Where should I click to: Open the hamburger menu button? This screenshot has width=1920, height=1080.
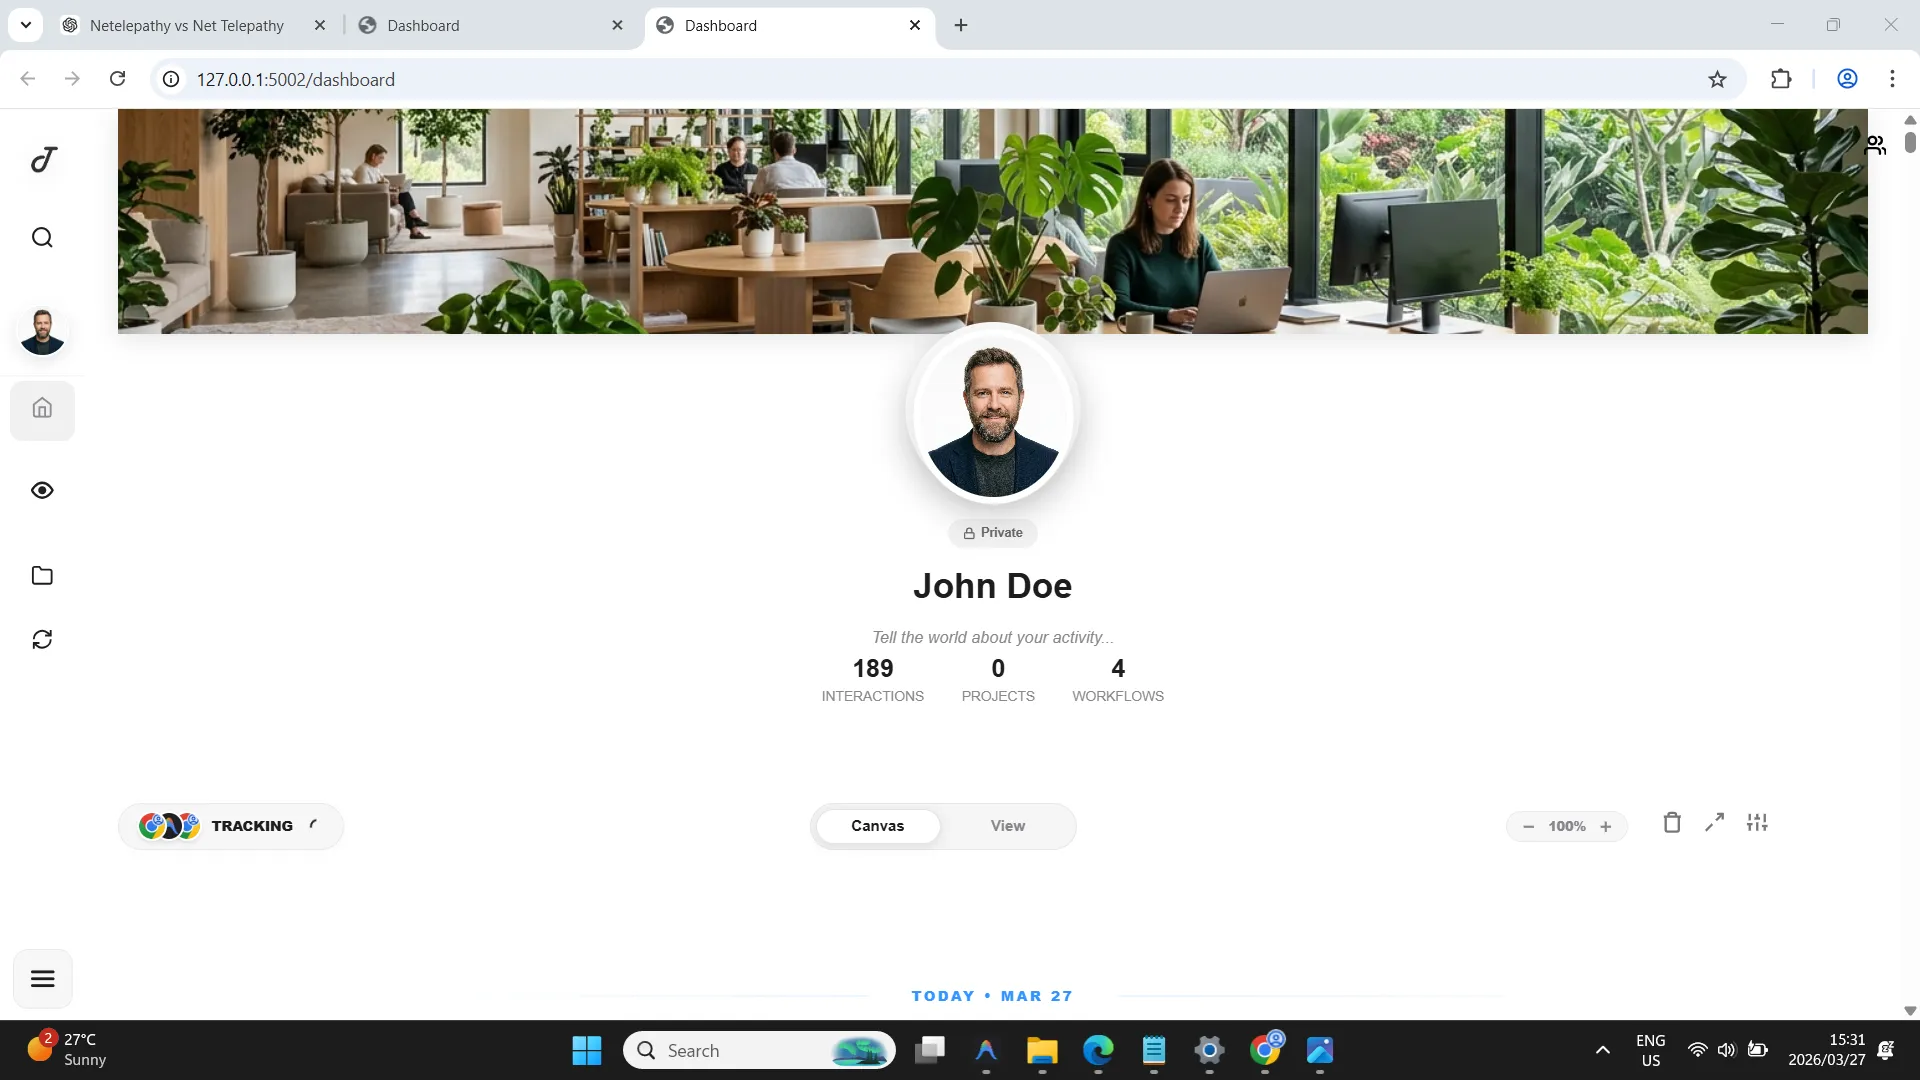click(42, 979)
